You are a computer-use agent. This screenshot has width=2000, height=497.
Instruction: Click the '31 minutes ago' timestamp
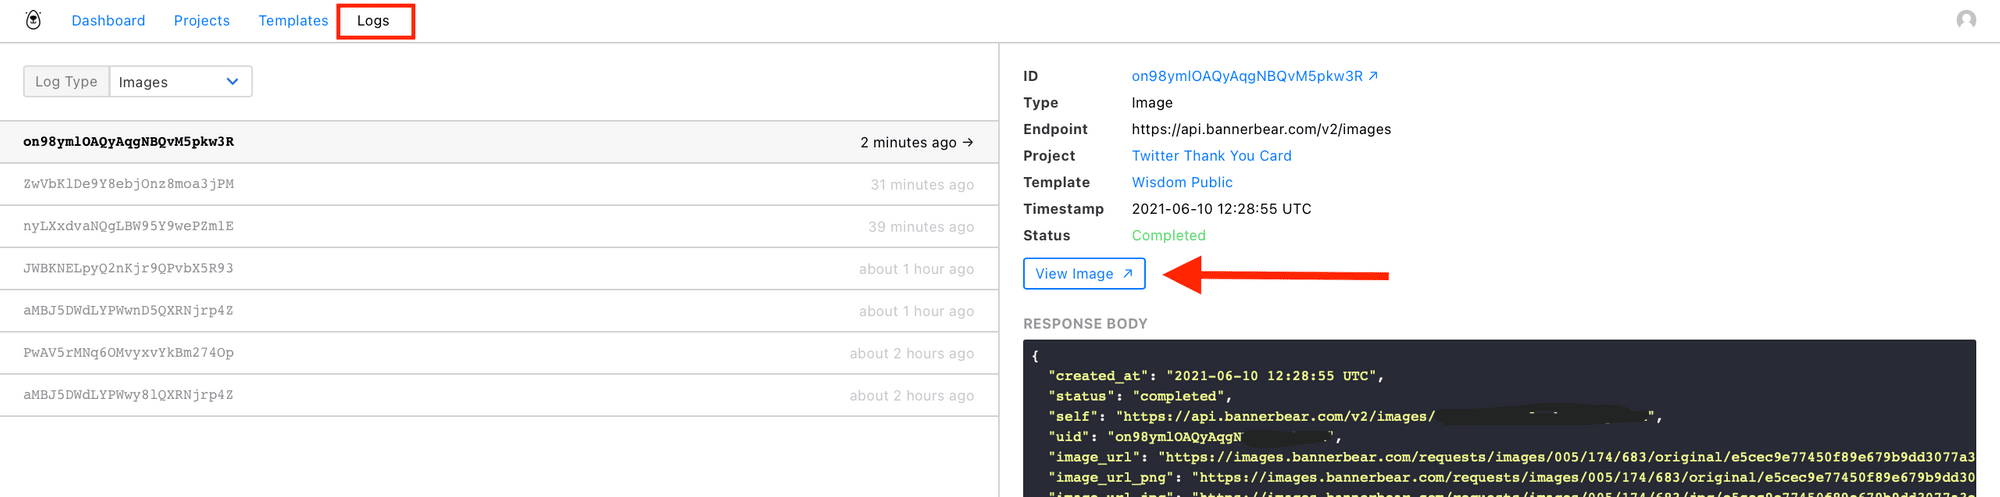pyautogui.click(x=922, y=185)
